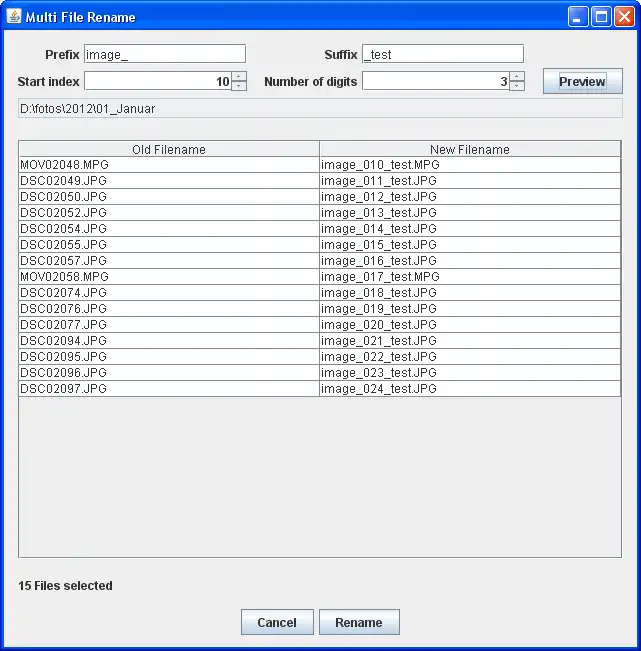Close the Multi File Rename window
Image resolution: width=641 pixels, height=651 pixels.
624,17
